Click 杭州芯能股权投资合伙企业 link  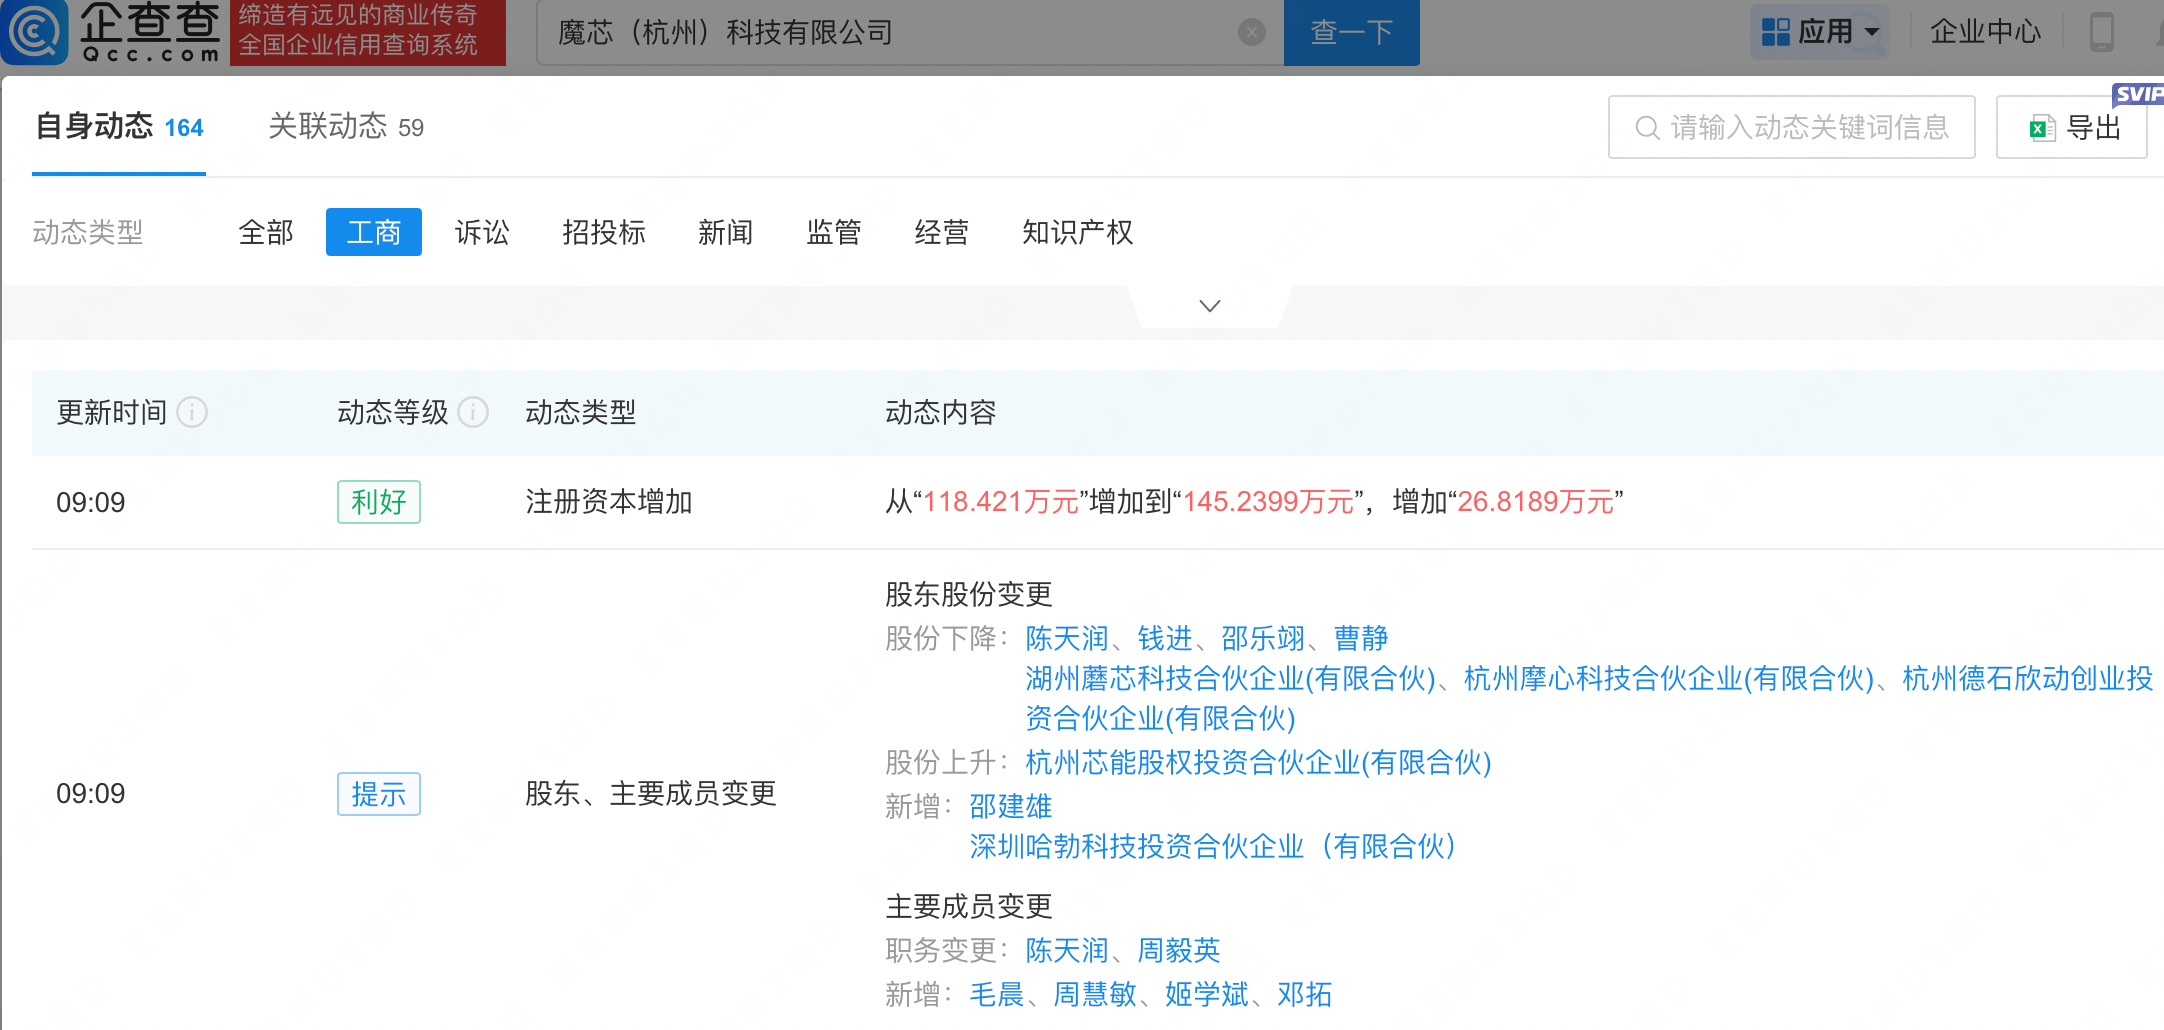point(1257,762)
